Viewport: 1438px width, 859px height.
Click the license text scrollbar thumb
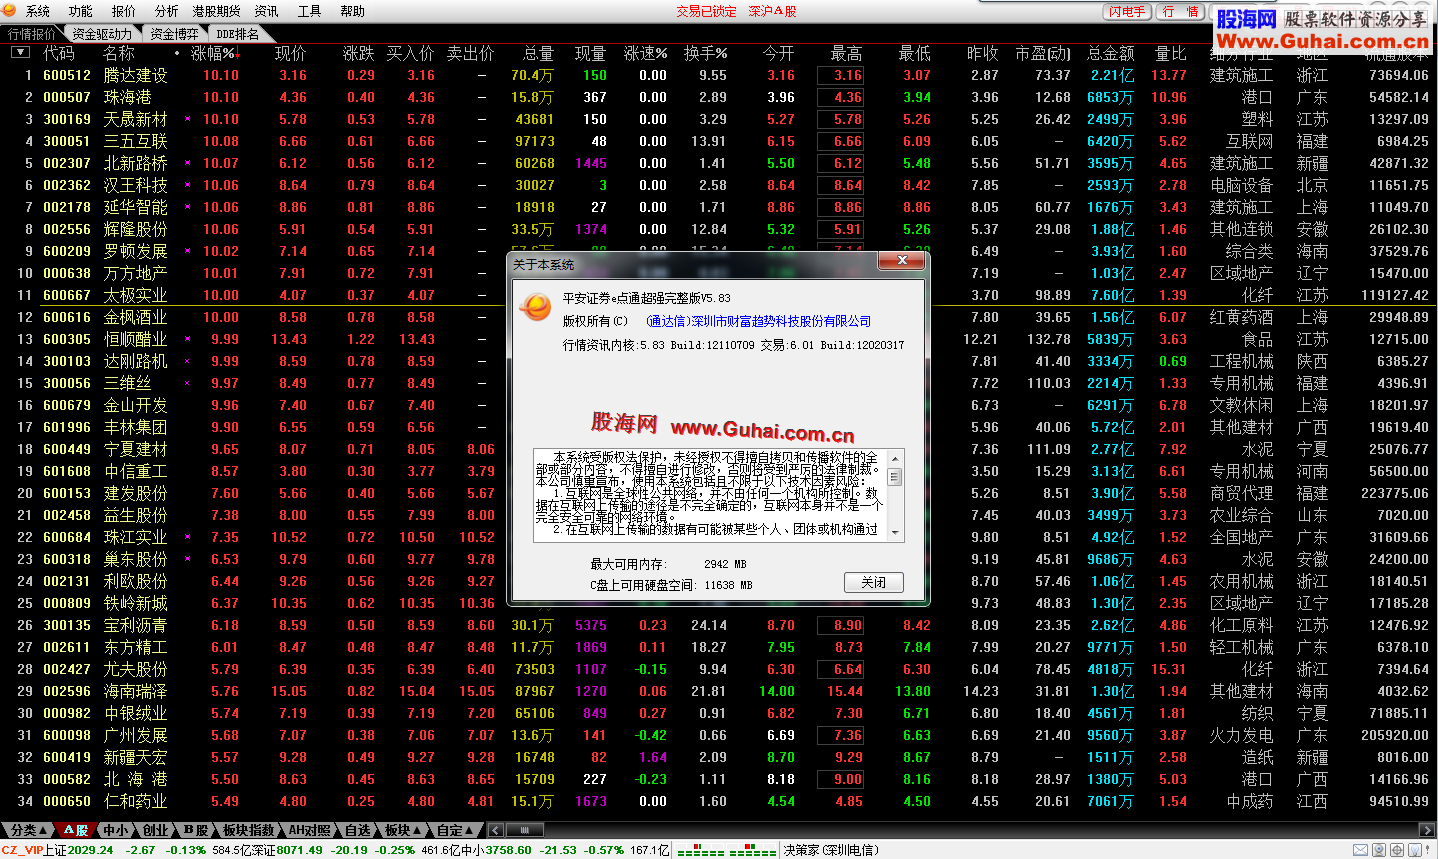(x=895, y=478)
